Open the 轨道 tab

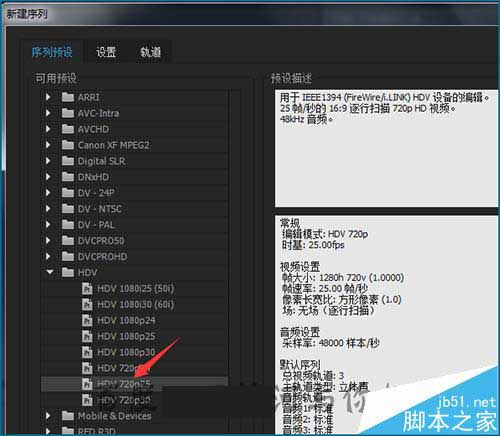point(150,52)
